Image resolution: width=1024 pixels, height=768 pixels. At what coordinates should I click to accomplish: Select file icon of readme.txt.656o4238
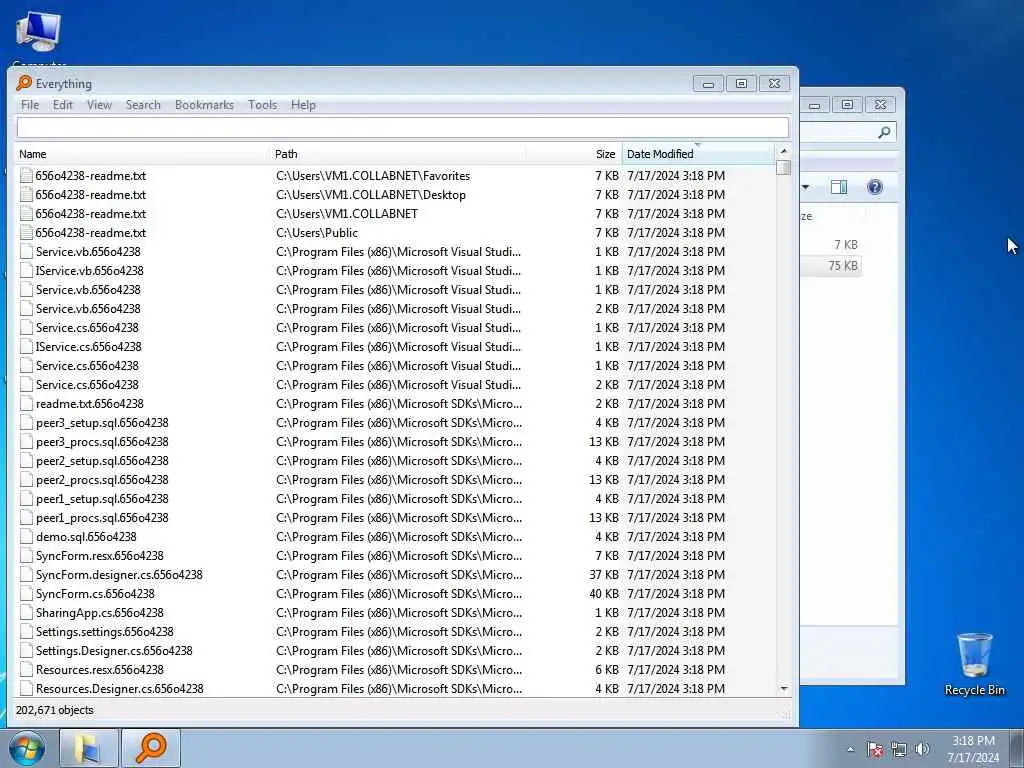(x=26, y=404)
